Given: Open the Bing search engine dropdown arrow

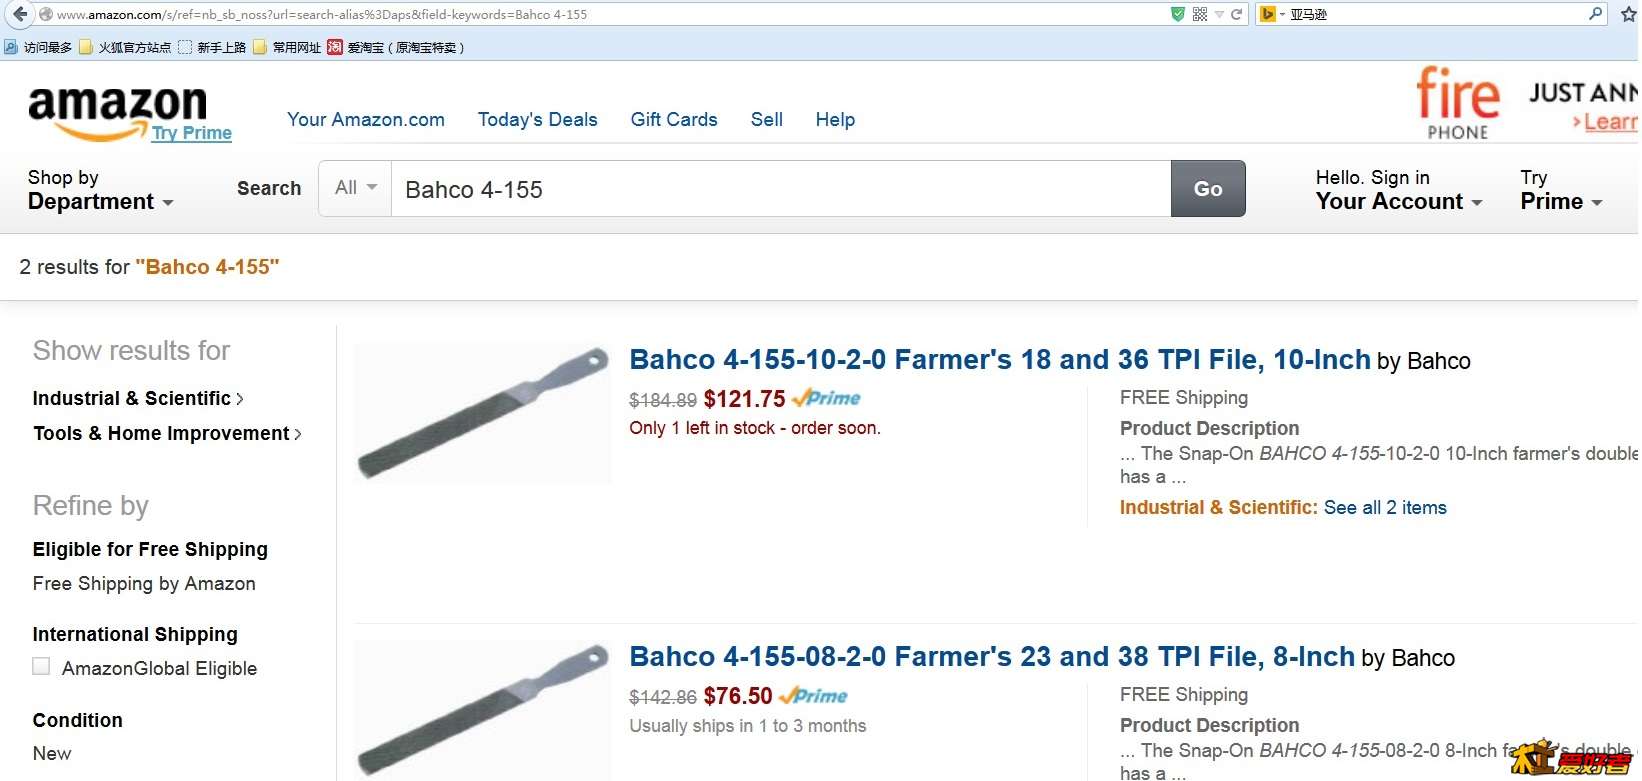Looking at the screenshot, I should [1282, 15].
